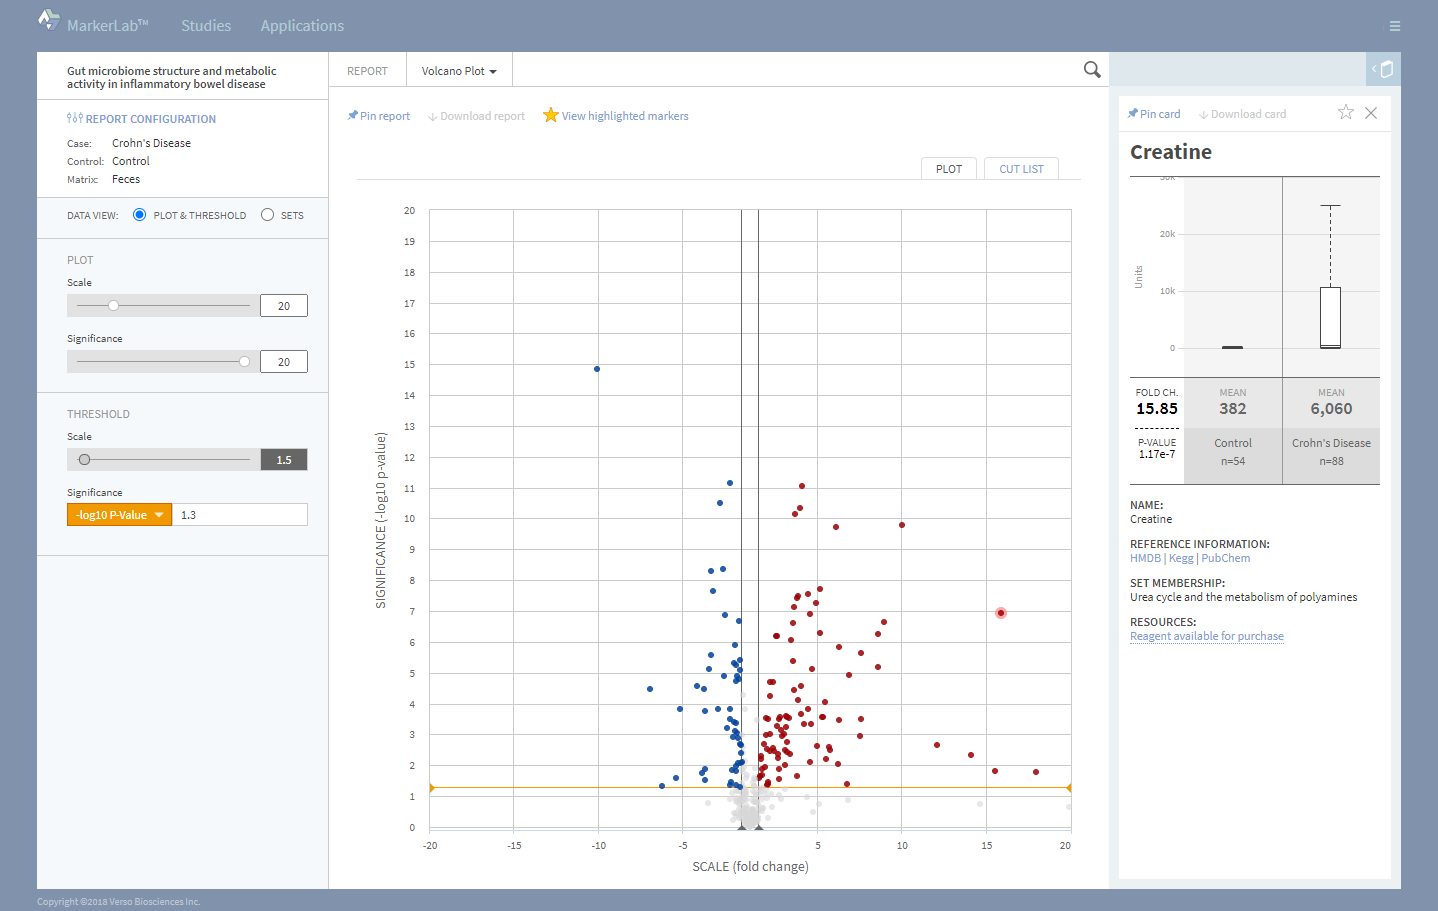Switch to the Cut List tab
Screen dimensions: 1438x911
click(1020, 169)
